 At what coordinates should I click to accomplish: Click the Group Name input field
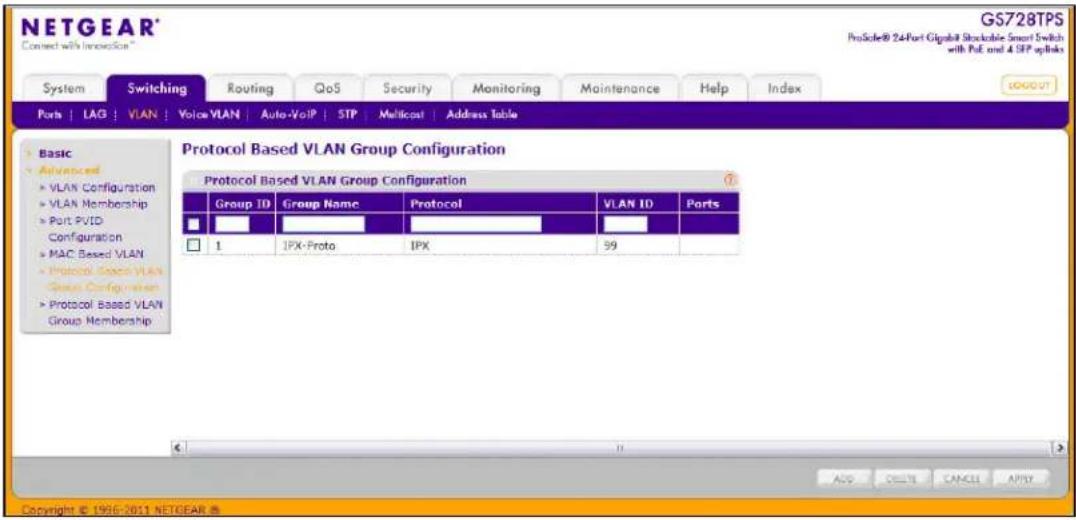tap(323, 224)
